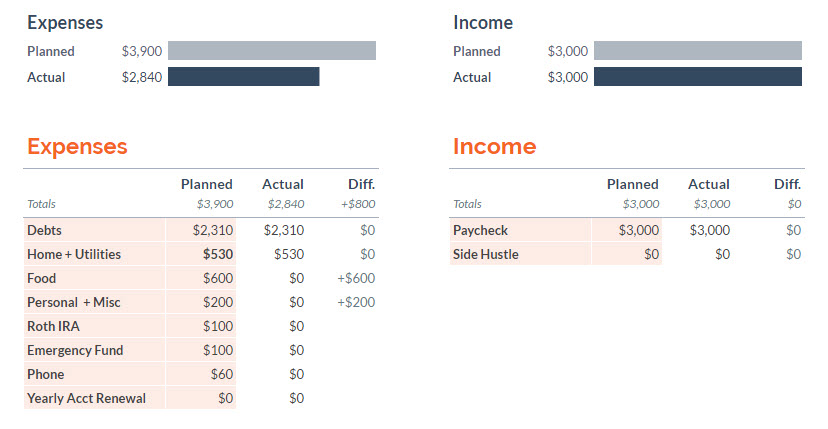This screenshot has width=828, height=429.
Task: Click the gray Planned income bar
Action: coord(697,51)
